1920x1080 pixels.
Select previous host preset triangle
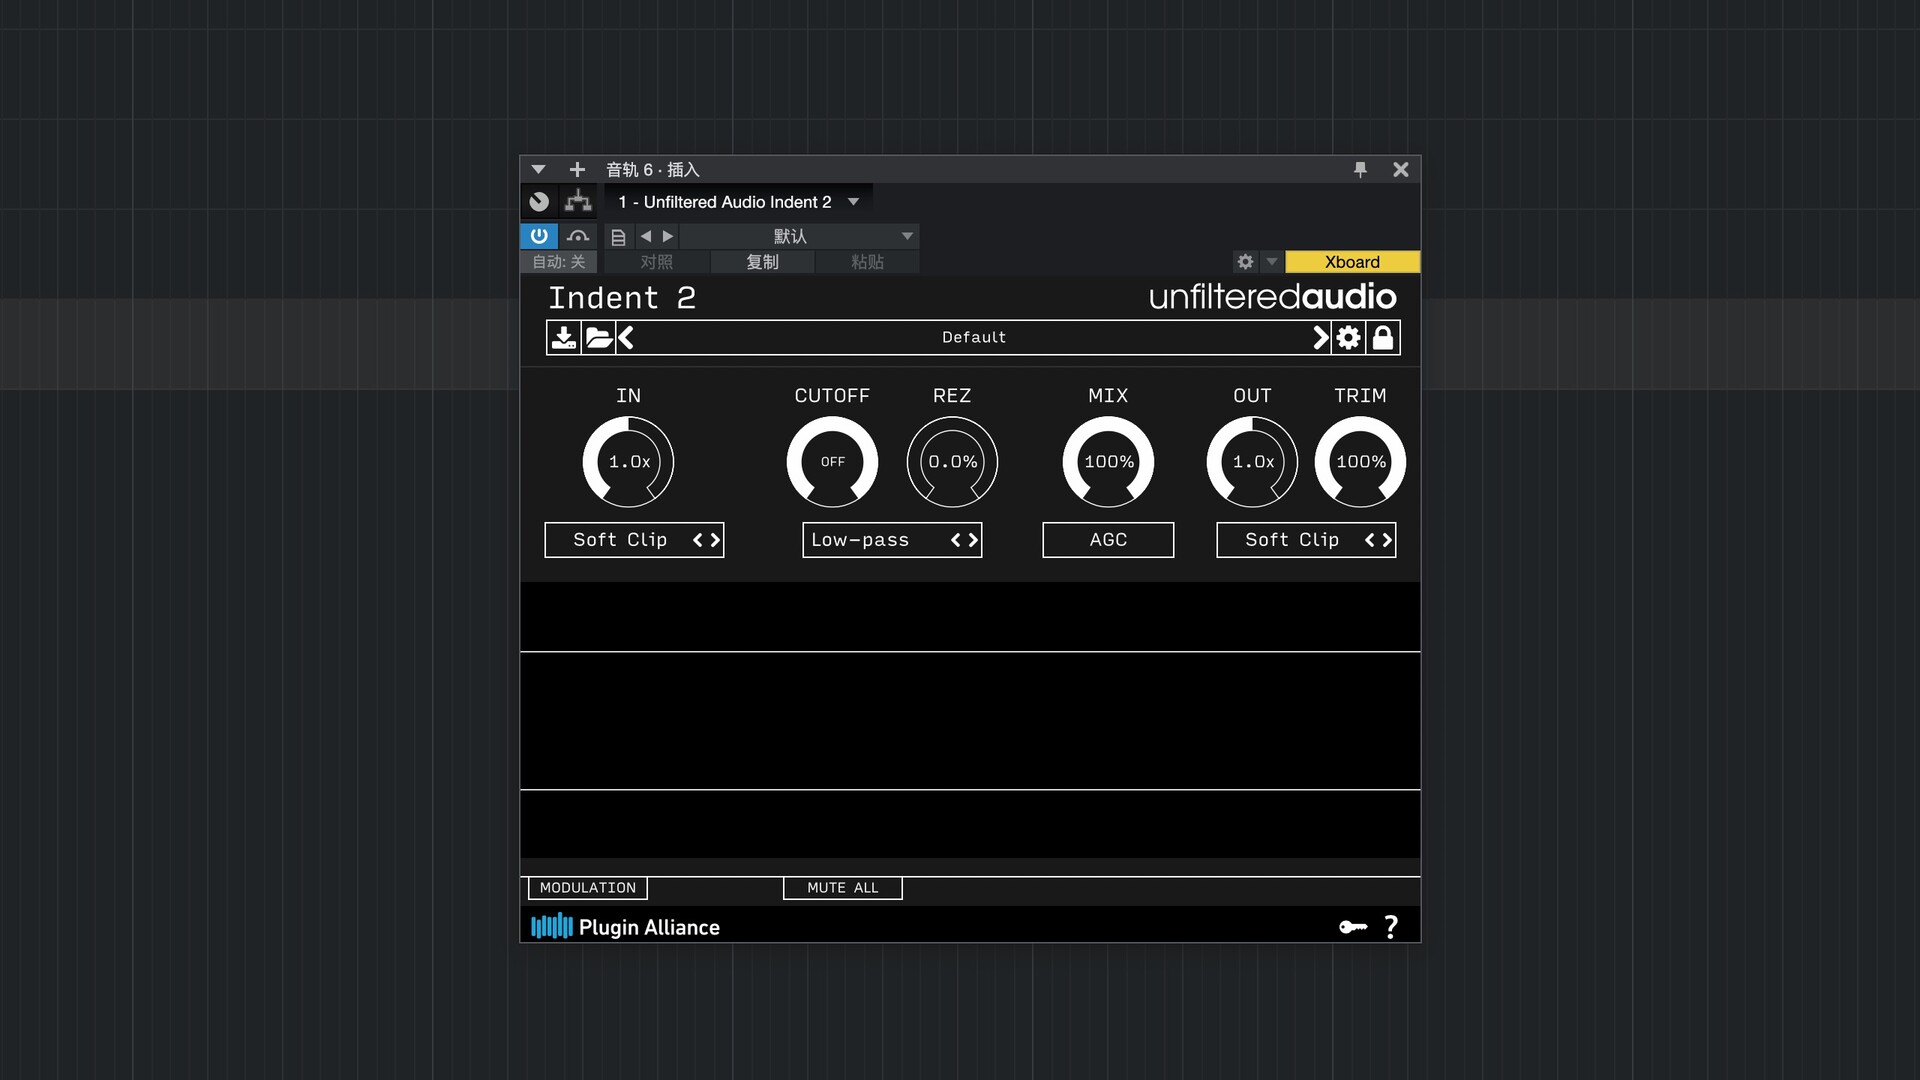click(x=646, y=237)
